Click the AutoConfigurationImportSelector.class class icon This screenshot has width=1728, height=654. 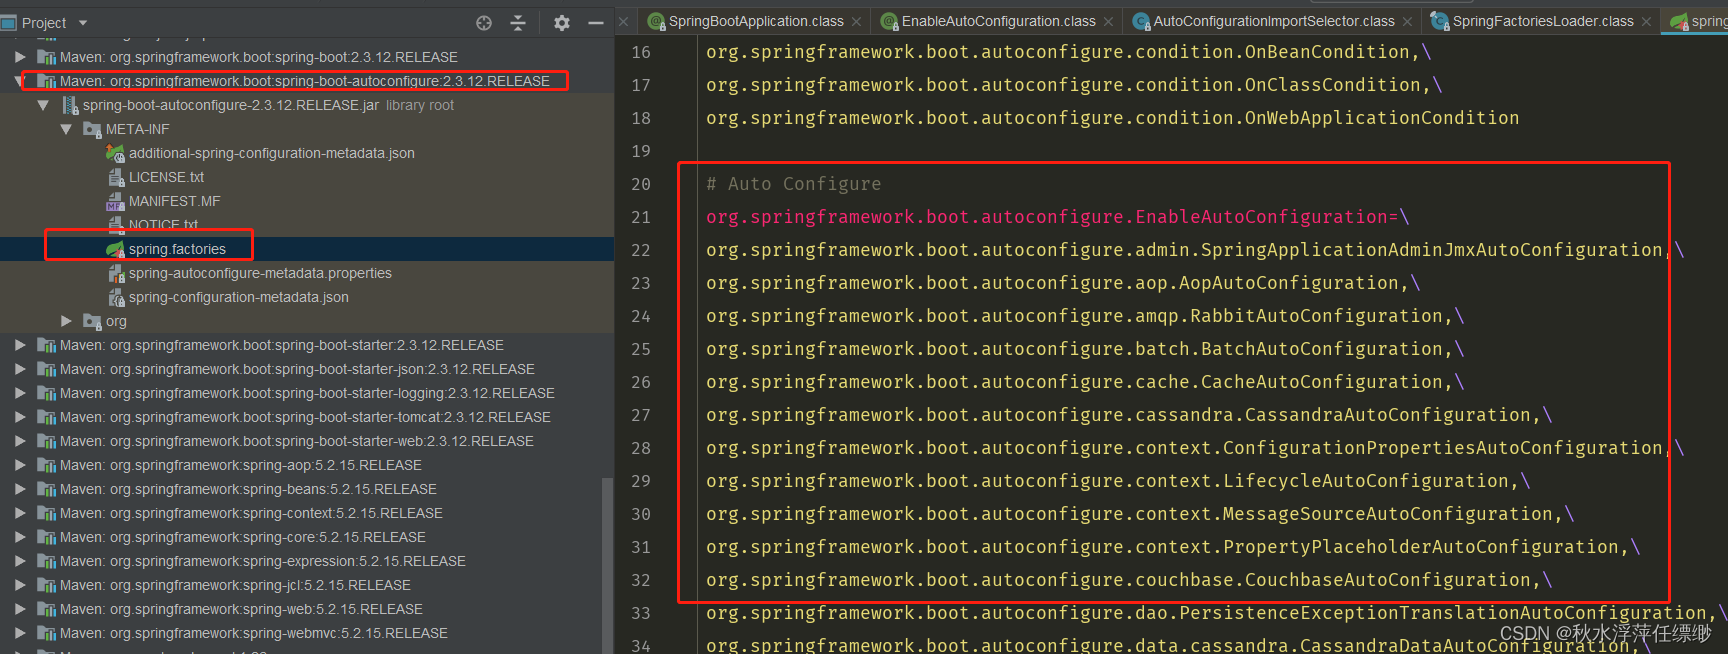(x=1141, y=21)
